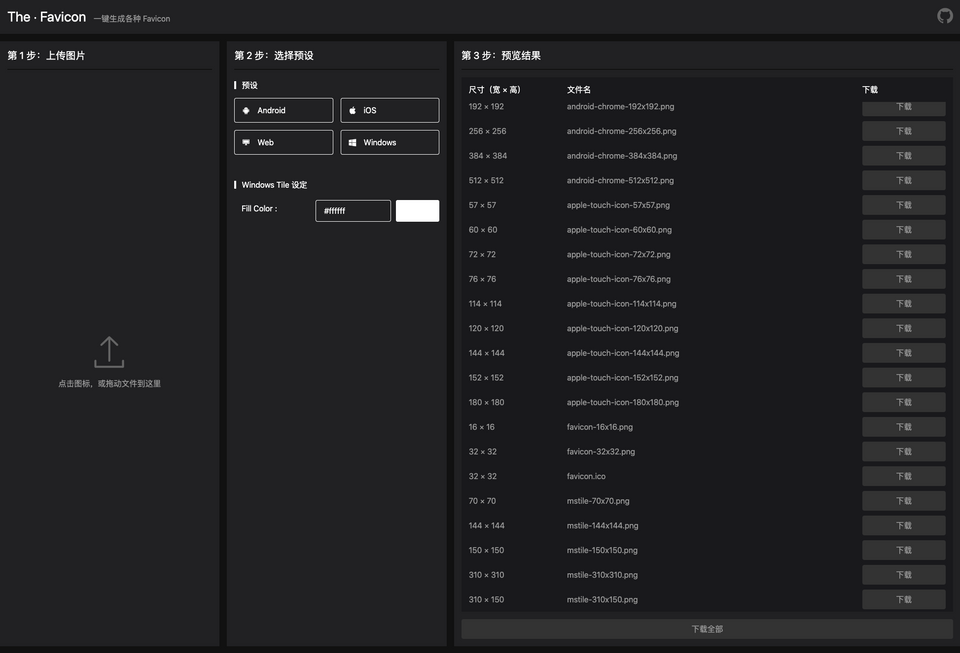Download apple-touch-icon-180x180.png
Screen dimensions: 960x653
[904, 402]
